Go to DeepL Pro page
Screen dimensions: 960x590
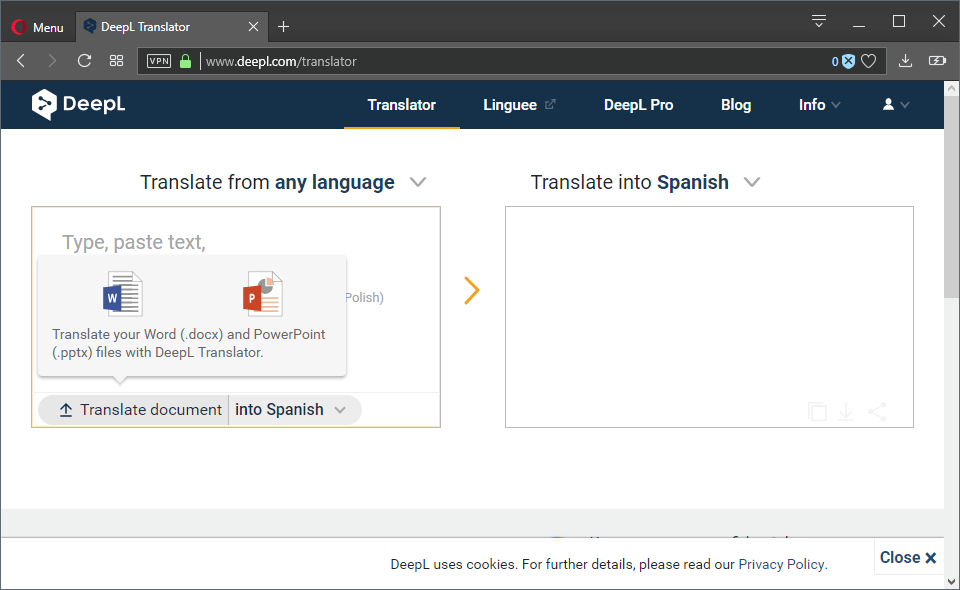639,105
